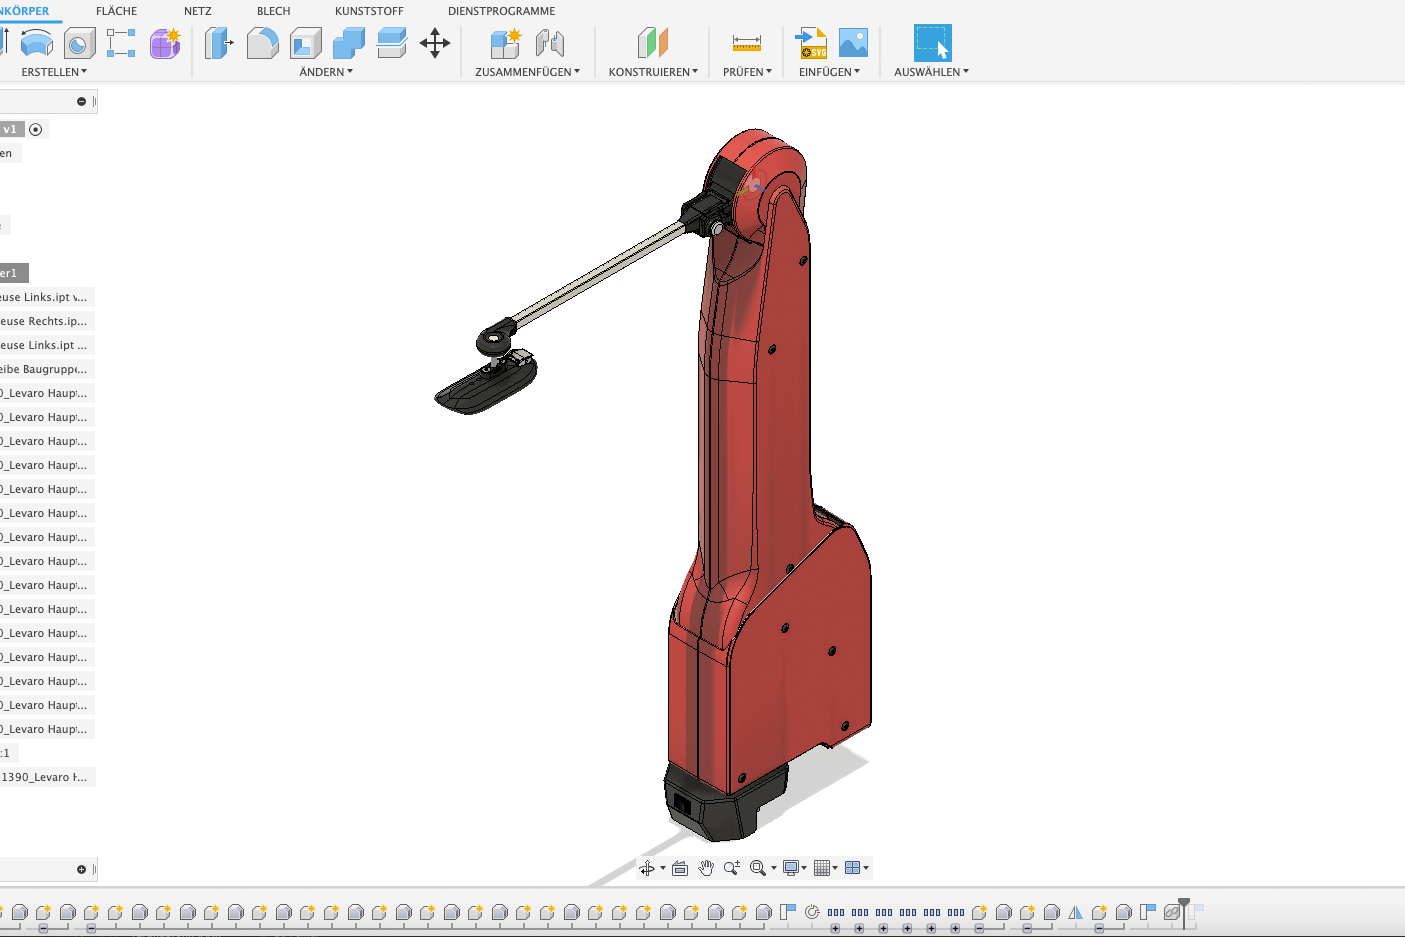Click the Select tool icon
The height and width of the screenshot is (937, 1405).
click(x=932, y=43)
